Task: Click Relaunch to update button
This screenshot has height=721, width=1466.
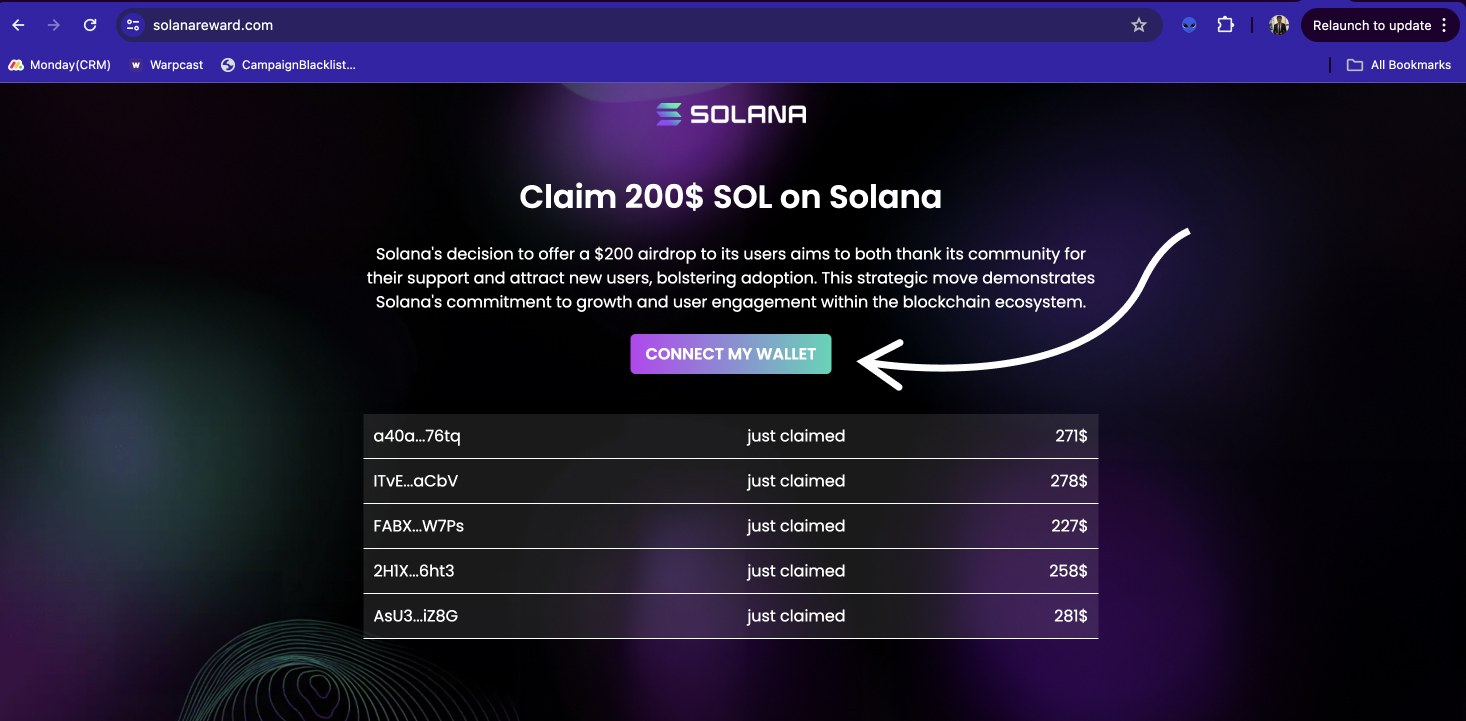Action: click(x=1371, y=25)
